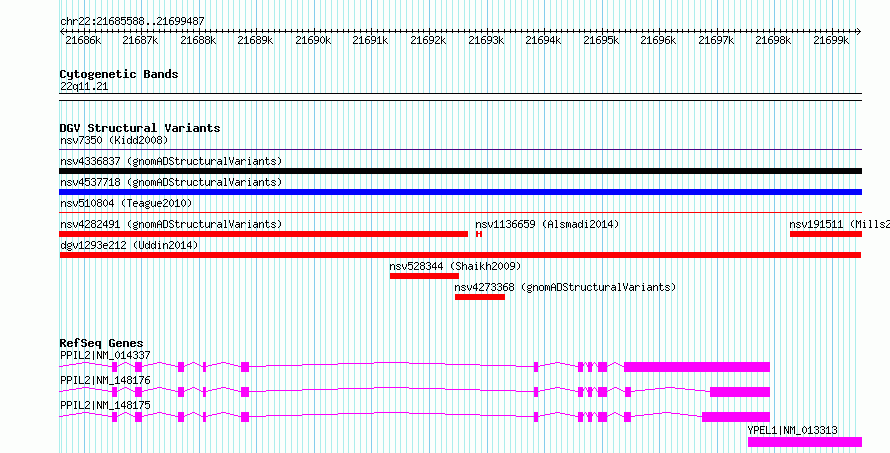The image size is (890, 453).
Task: Open the PPIL2|NM_148175 transcript label
Action: click(105, 405)
